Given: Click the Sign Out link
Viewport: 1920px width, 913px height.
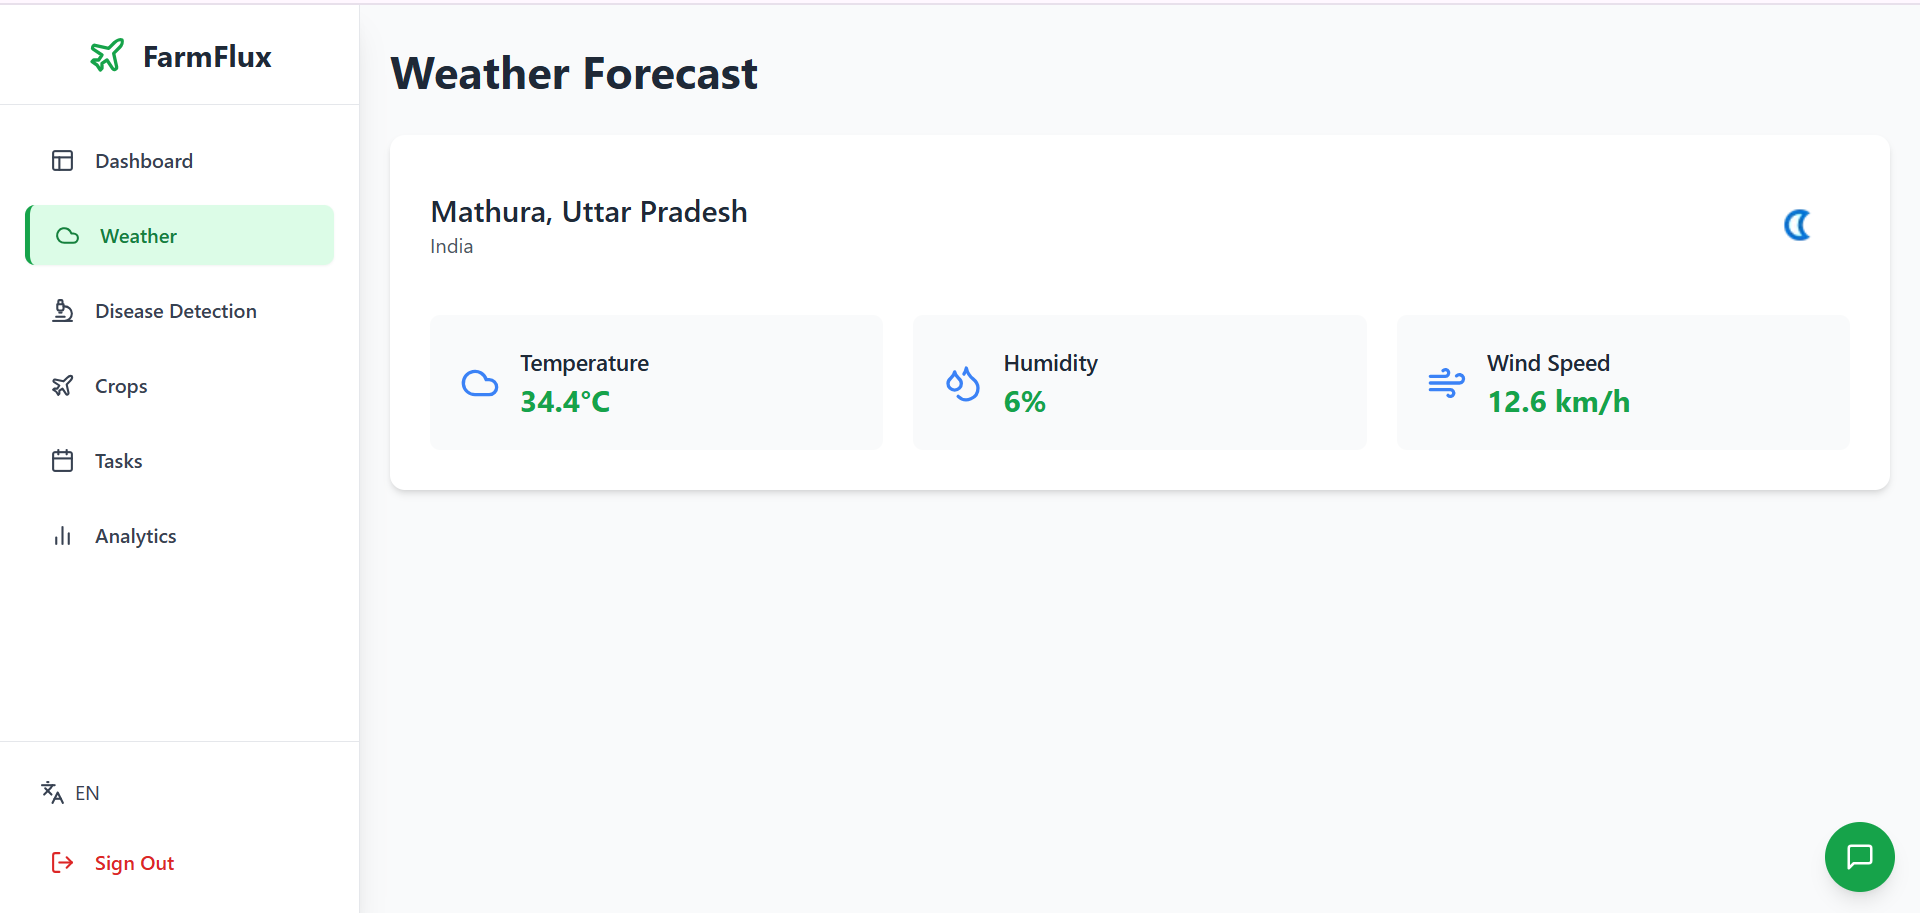Looking at the screenshot, I should [x=134, y=863].
